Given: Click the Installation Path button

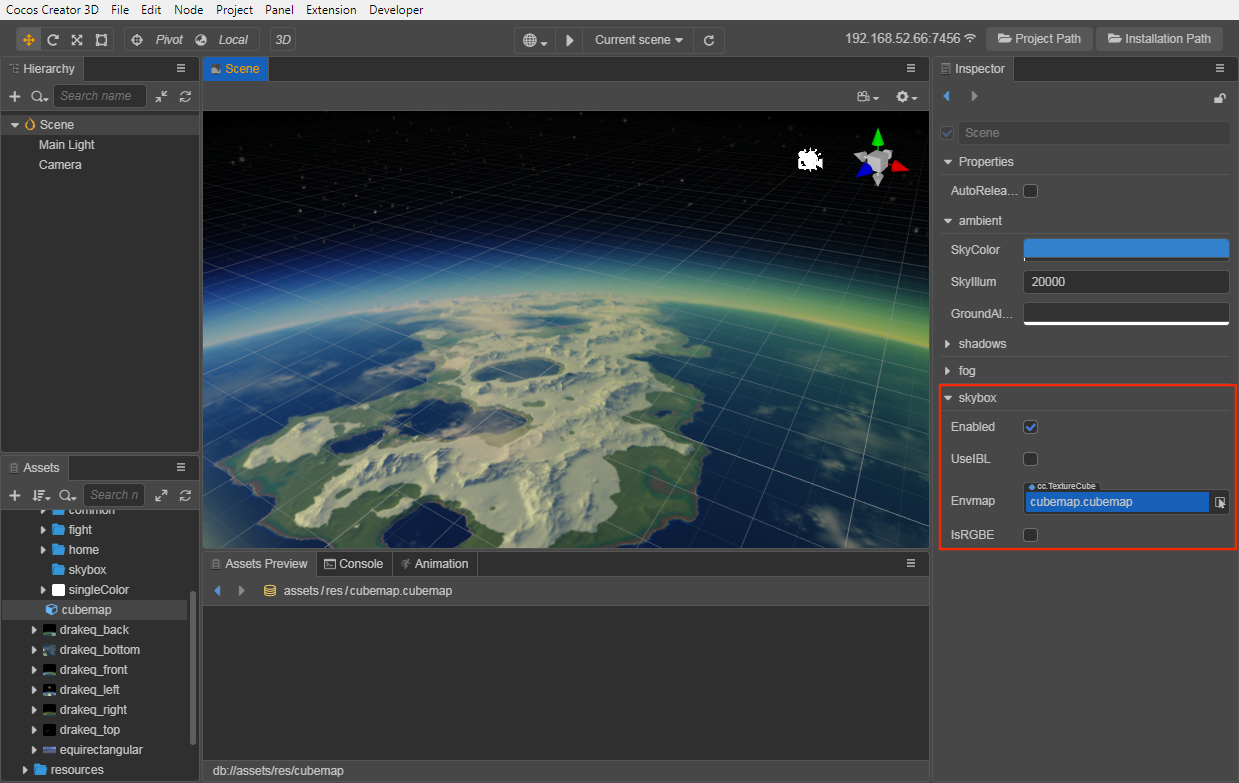Looking at the screenshot, I should click(x=1158, y=39).
